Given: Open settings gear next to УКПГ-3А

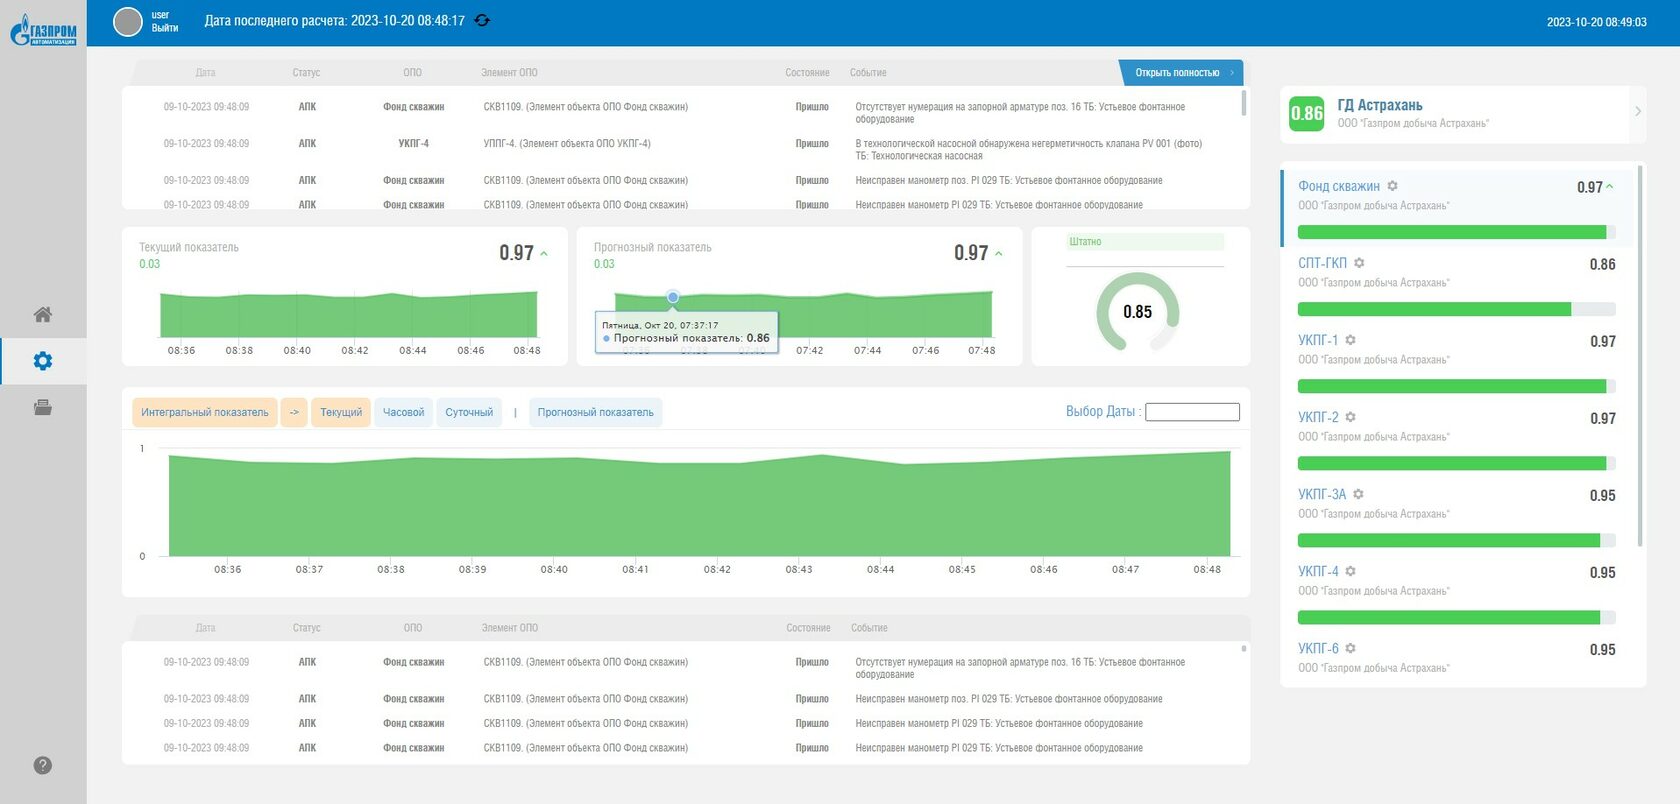Looking at the screenshot, I should 1358,494.
